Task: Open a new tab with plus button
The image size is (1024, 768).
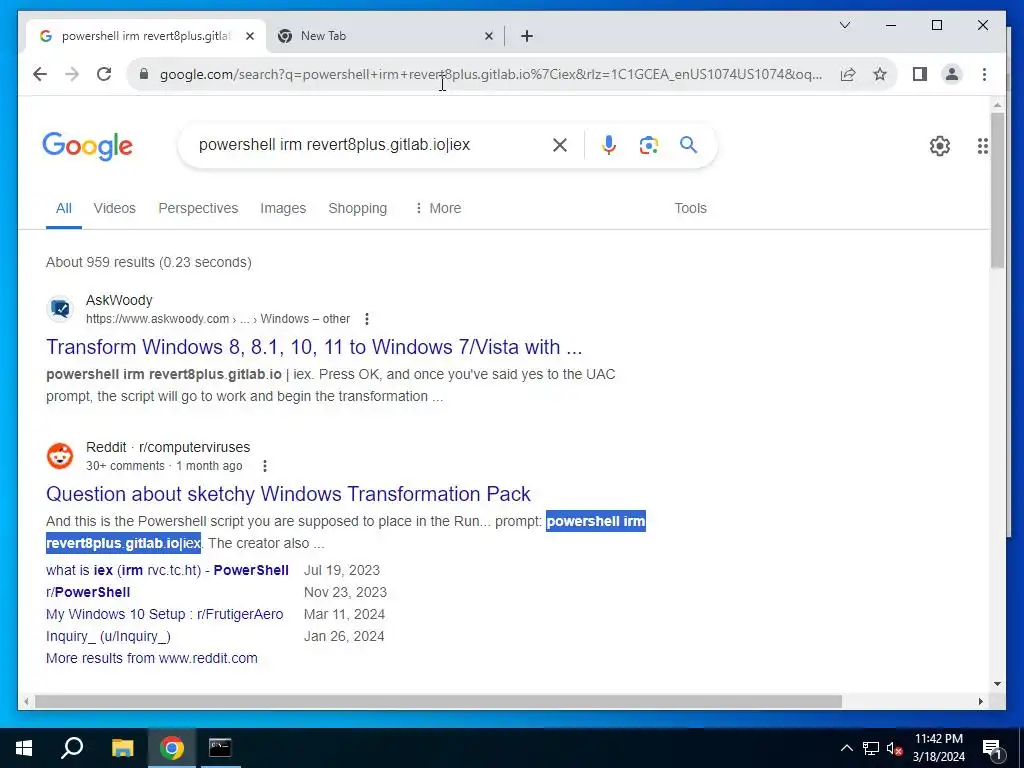Action: pos(527,36)
